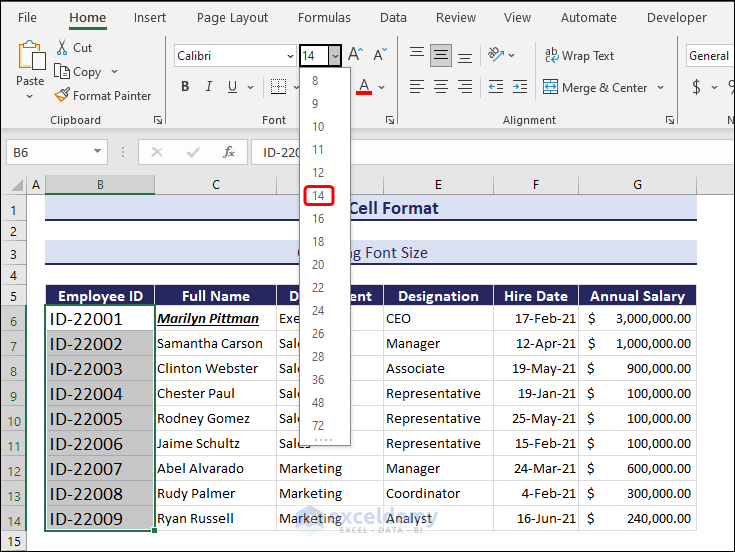Screen dimensions: 735x552
Task: Click the Cut scissors icon
Action: click(x=62, y=47)
